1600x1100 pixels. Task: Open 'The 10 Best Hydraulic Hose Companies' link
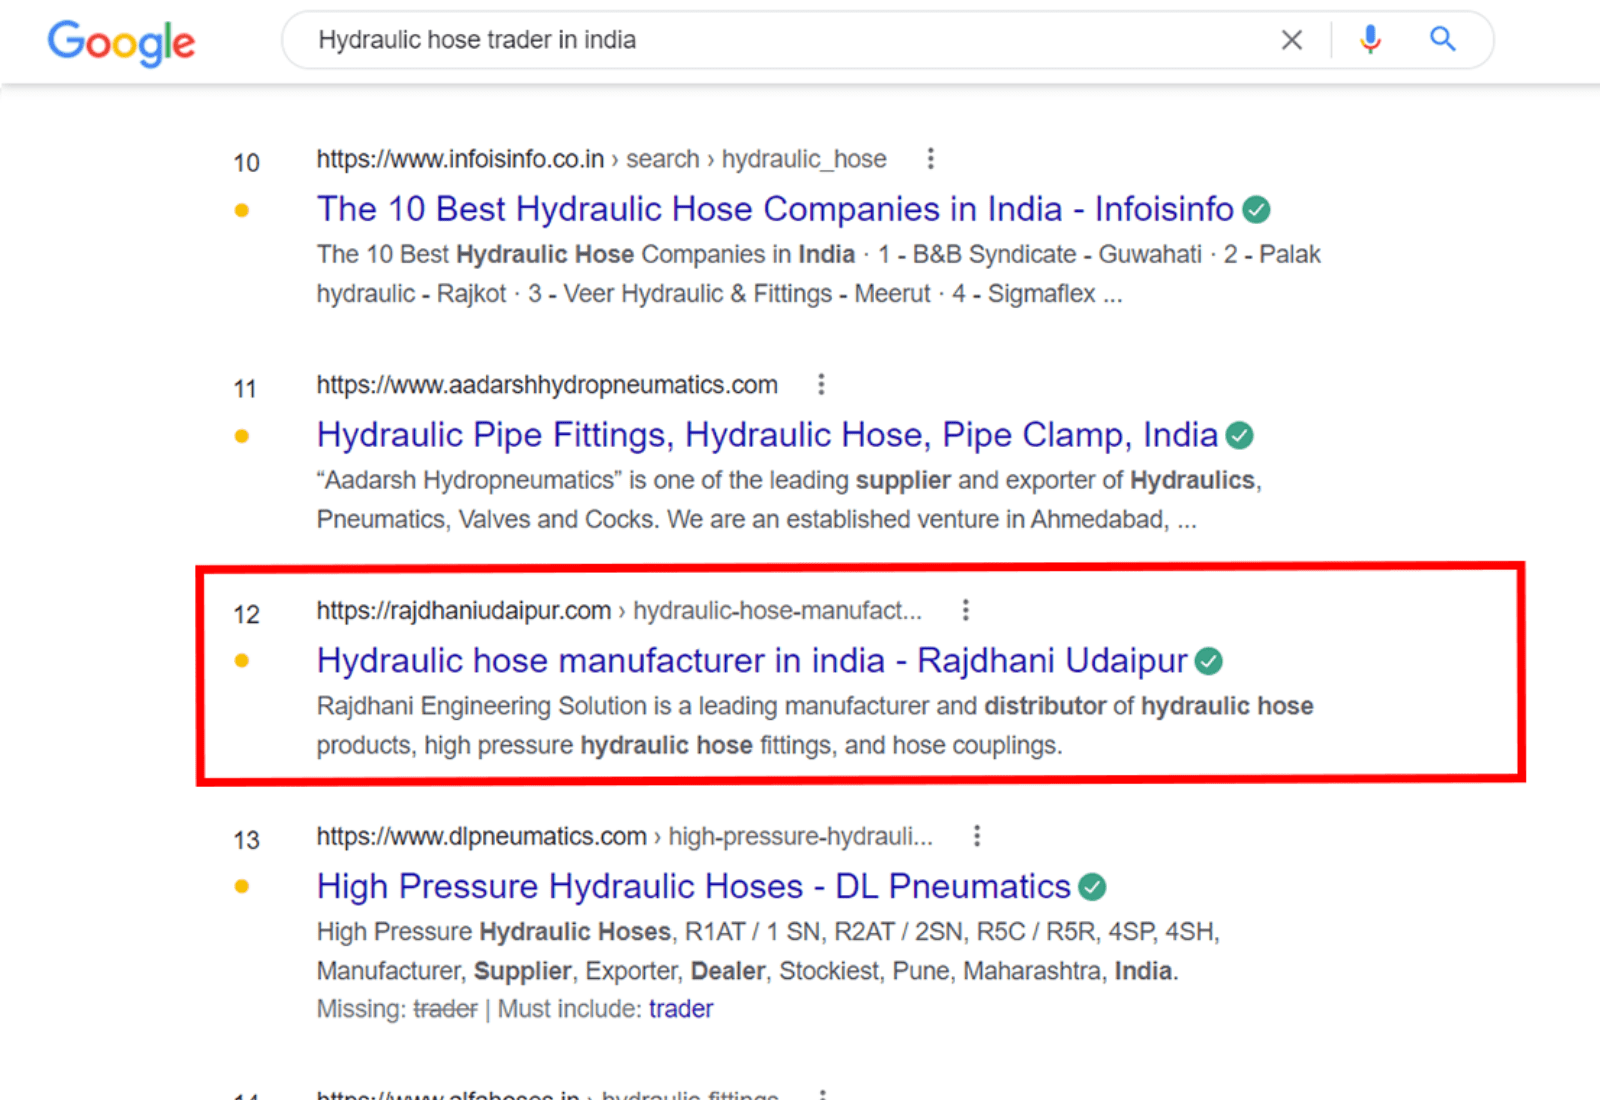[x=774, y=210]
